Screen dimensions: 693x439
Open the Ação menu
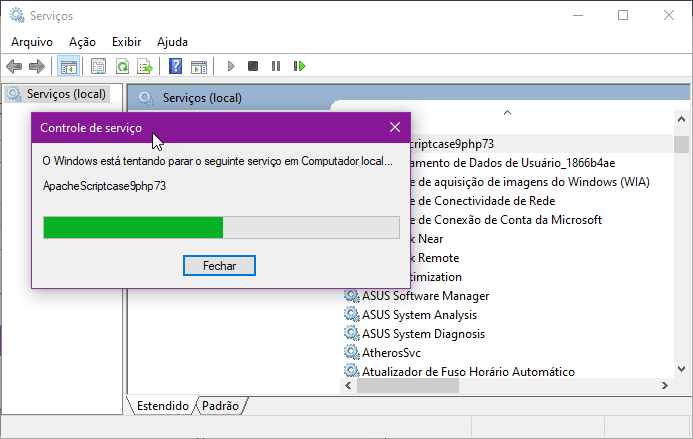(x=82, y=42)
